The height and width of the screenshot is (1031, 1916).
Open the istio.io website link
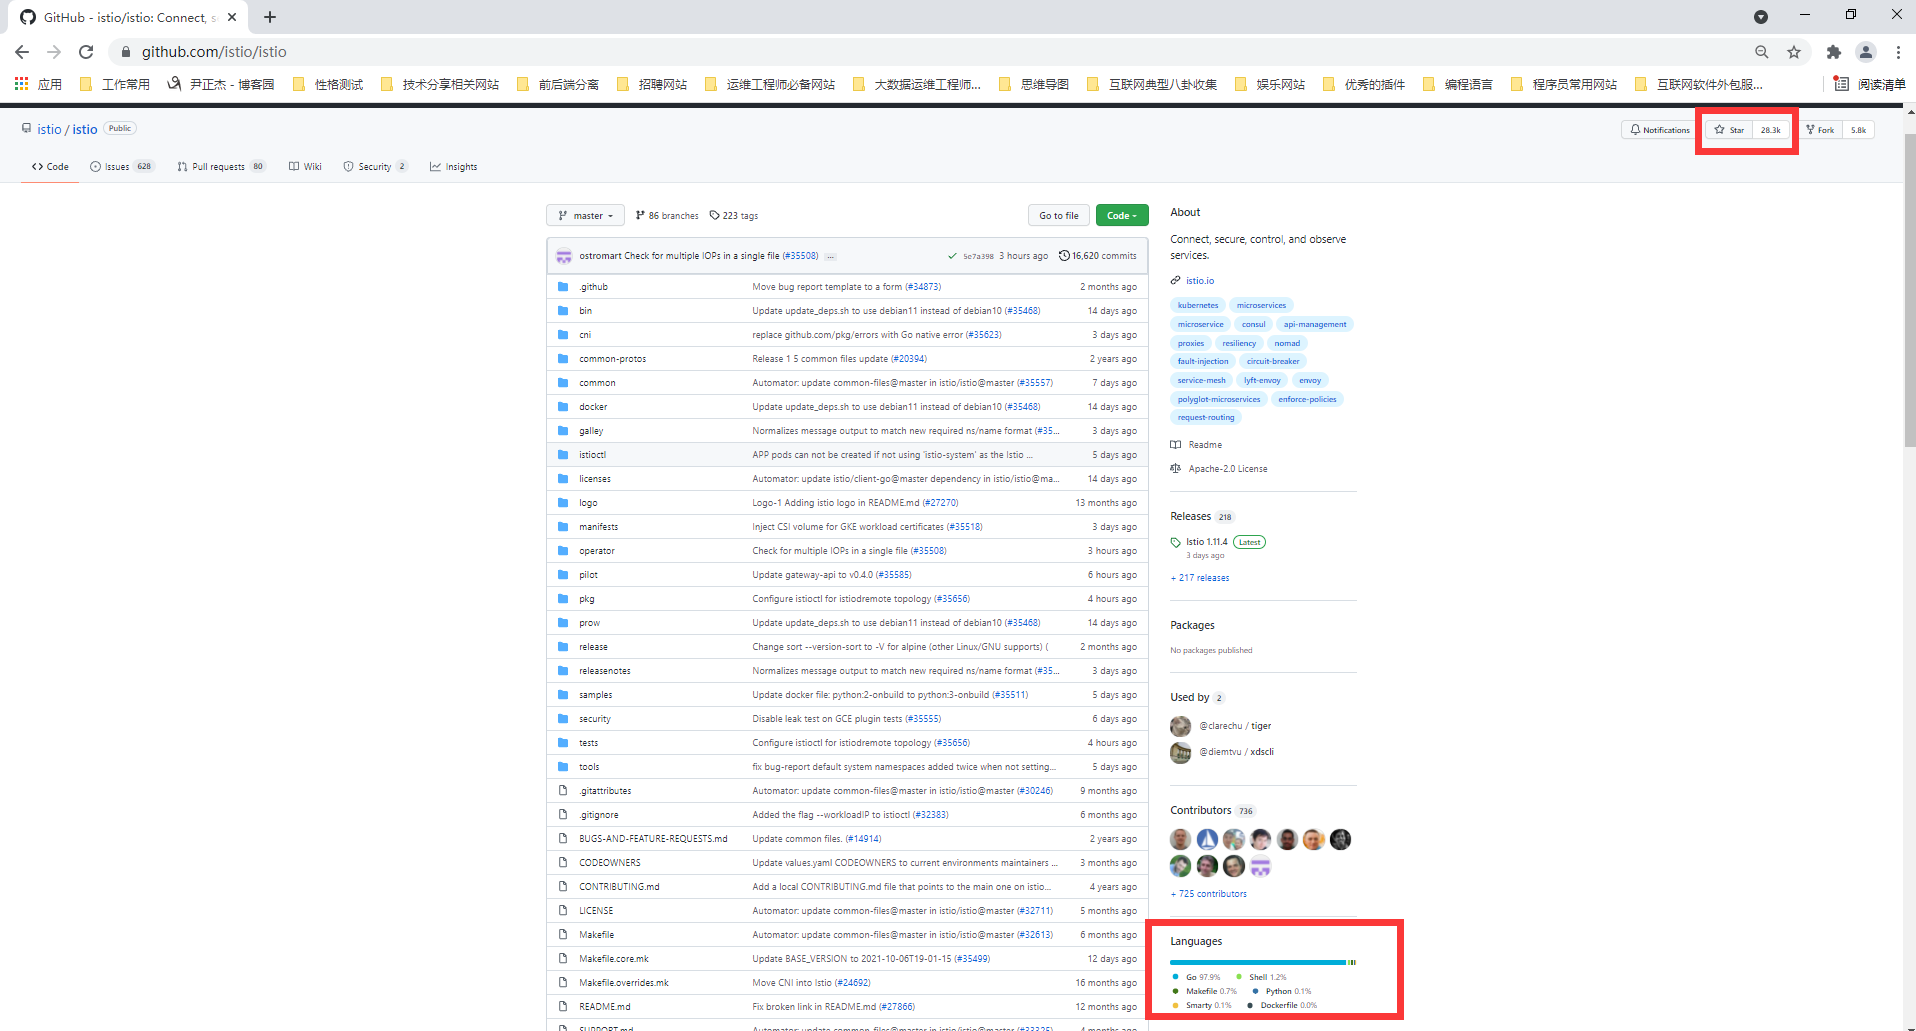pyautogui.click(x=1200, y=281)
